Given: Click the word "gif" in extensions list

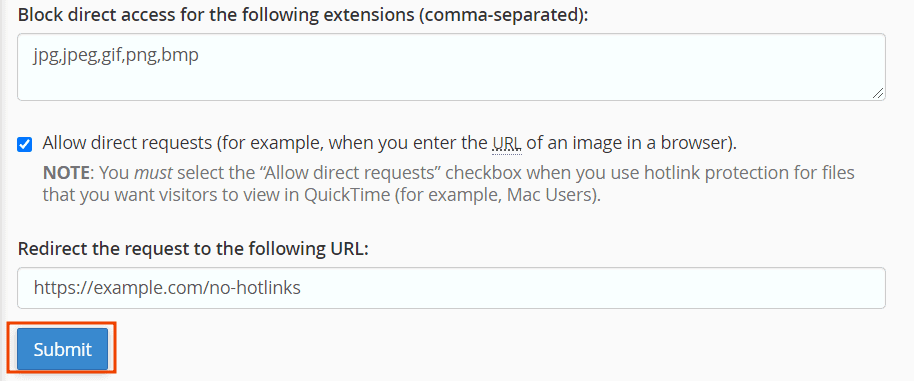Looking at the screenshot, I should click(x=112, y=57).
